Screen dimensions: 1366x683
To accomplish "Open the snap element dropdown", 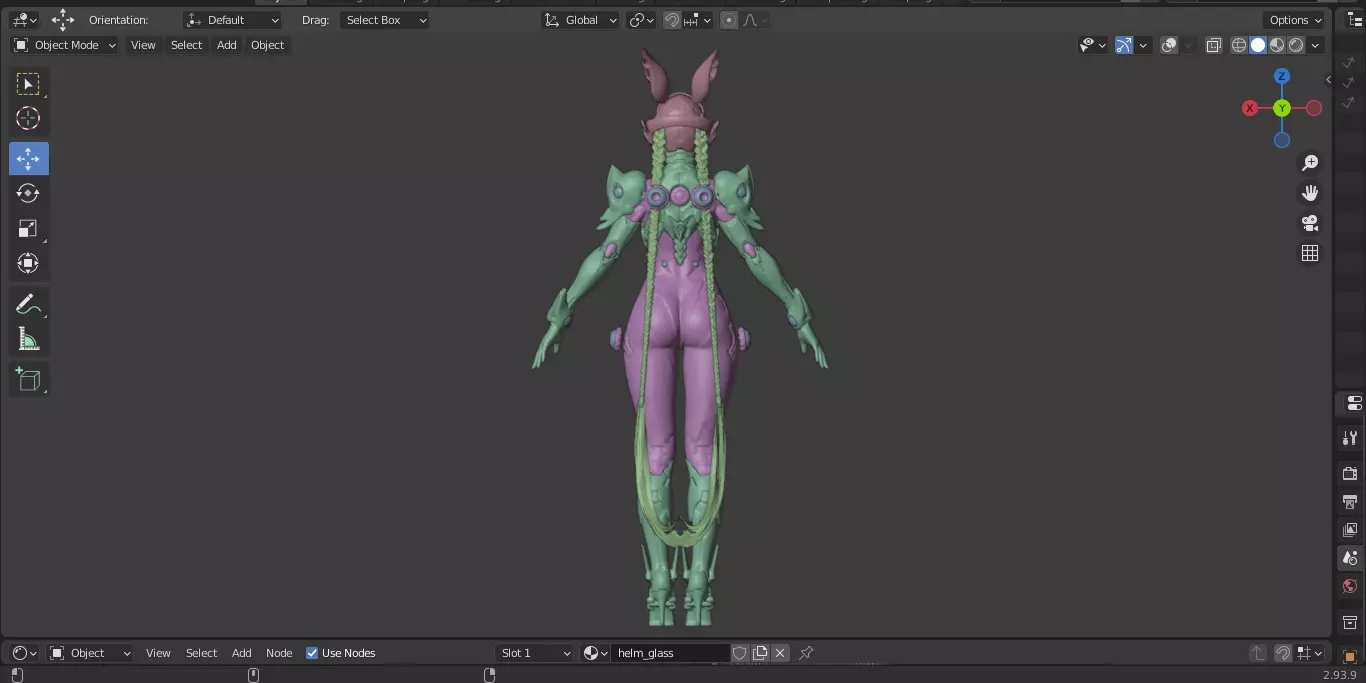I will click(x=699, y=20).
